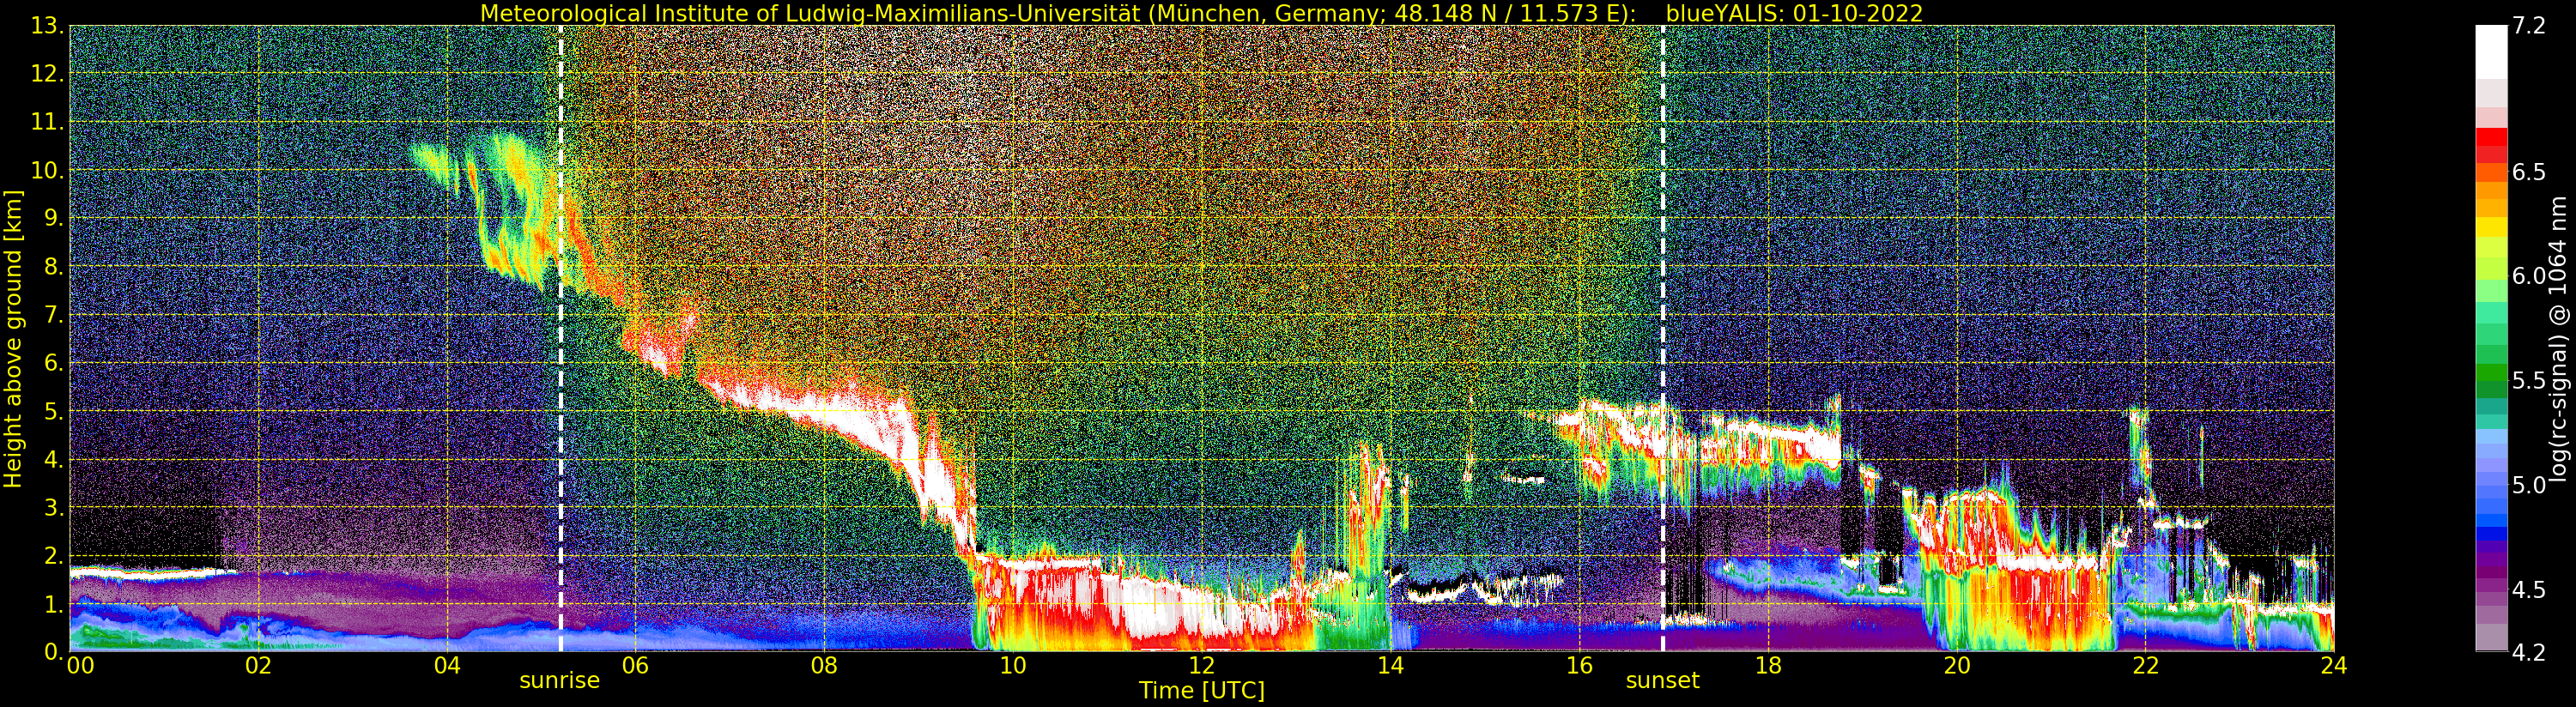Click the white top segment of the colorbar
The width and height of the screenshot is (2576, 707).
click(2491, 52)
